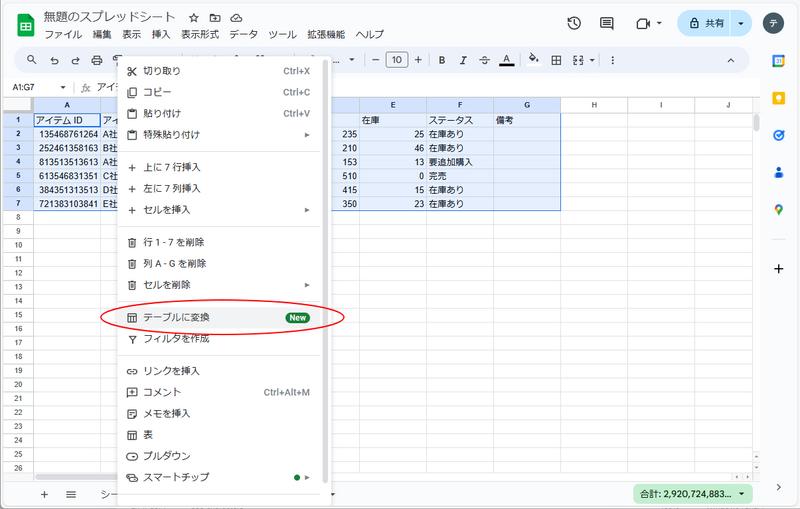Click the Google Sheets home logo

click(x=22, y=25)
